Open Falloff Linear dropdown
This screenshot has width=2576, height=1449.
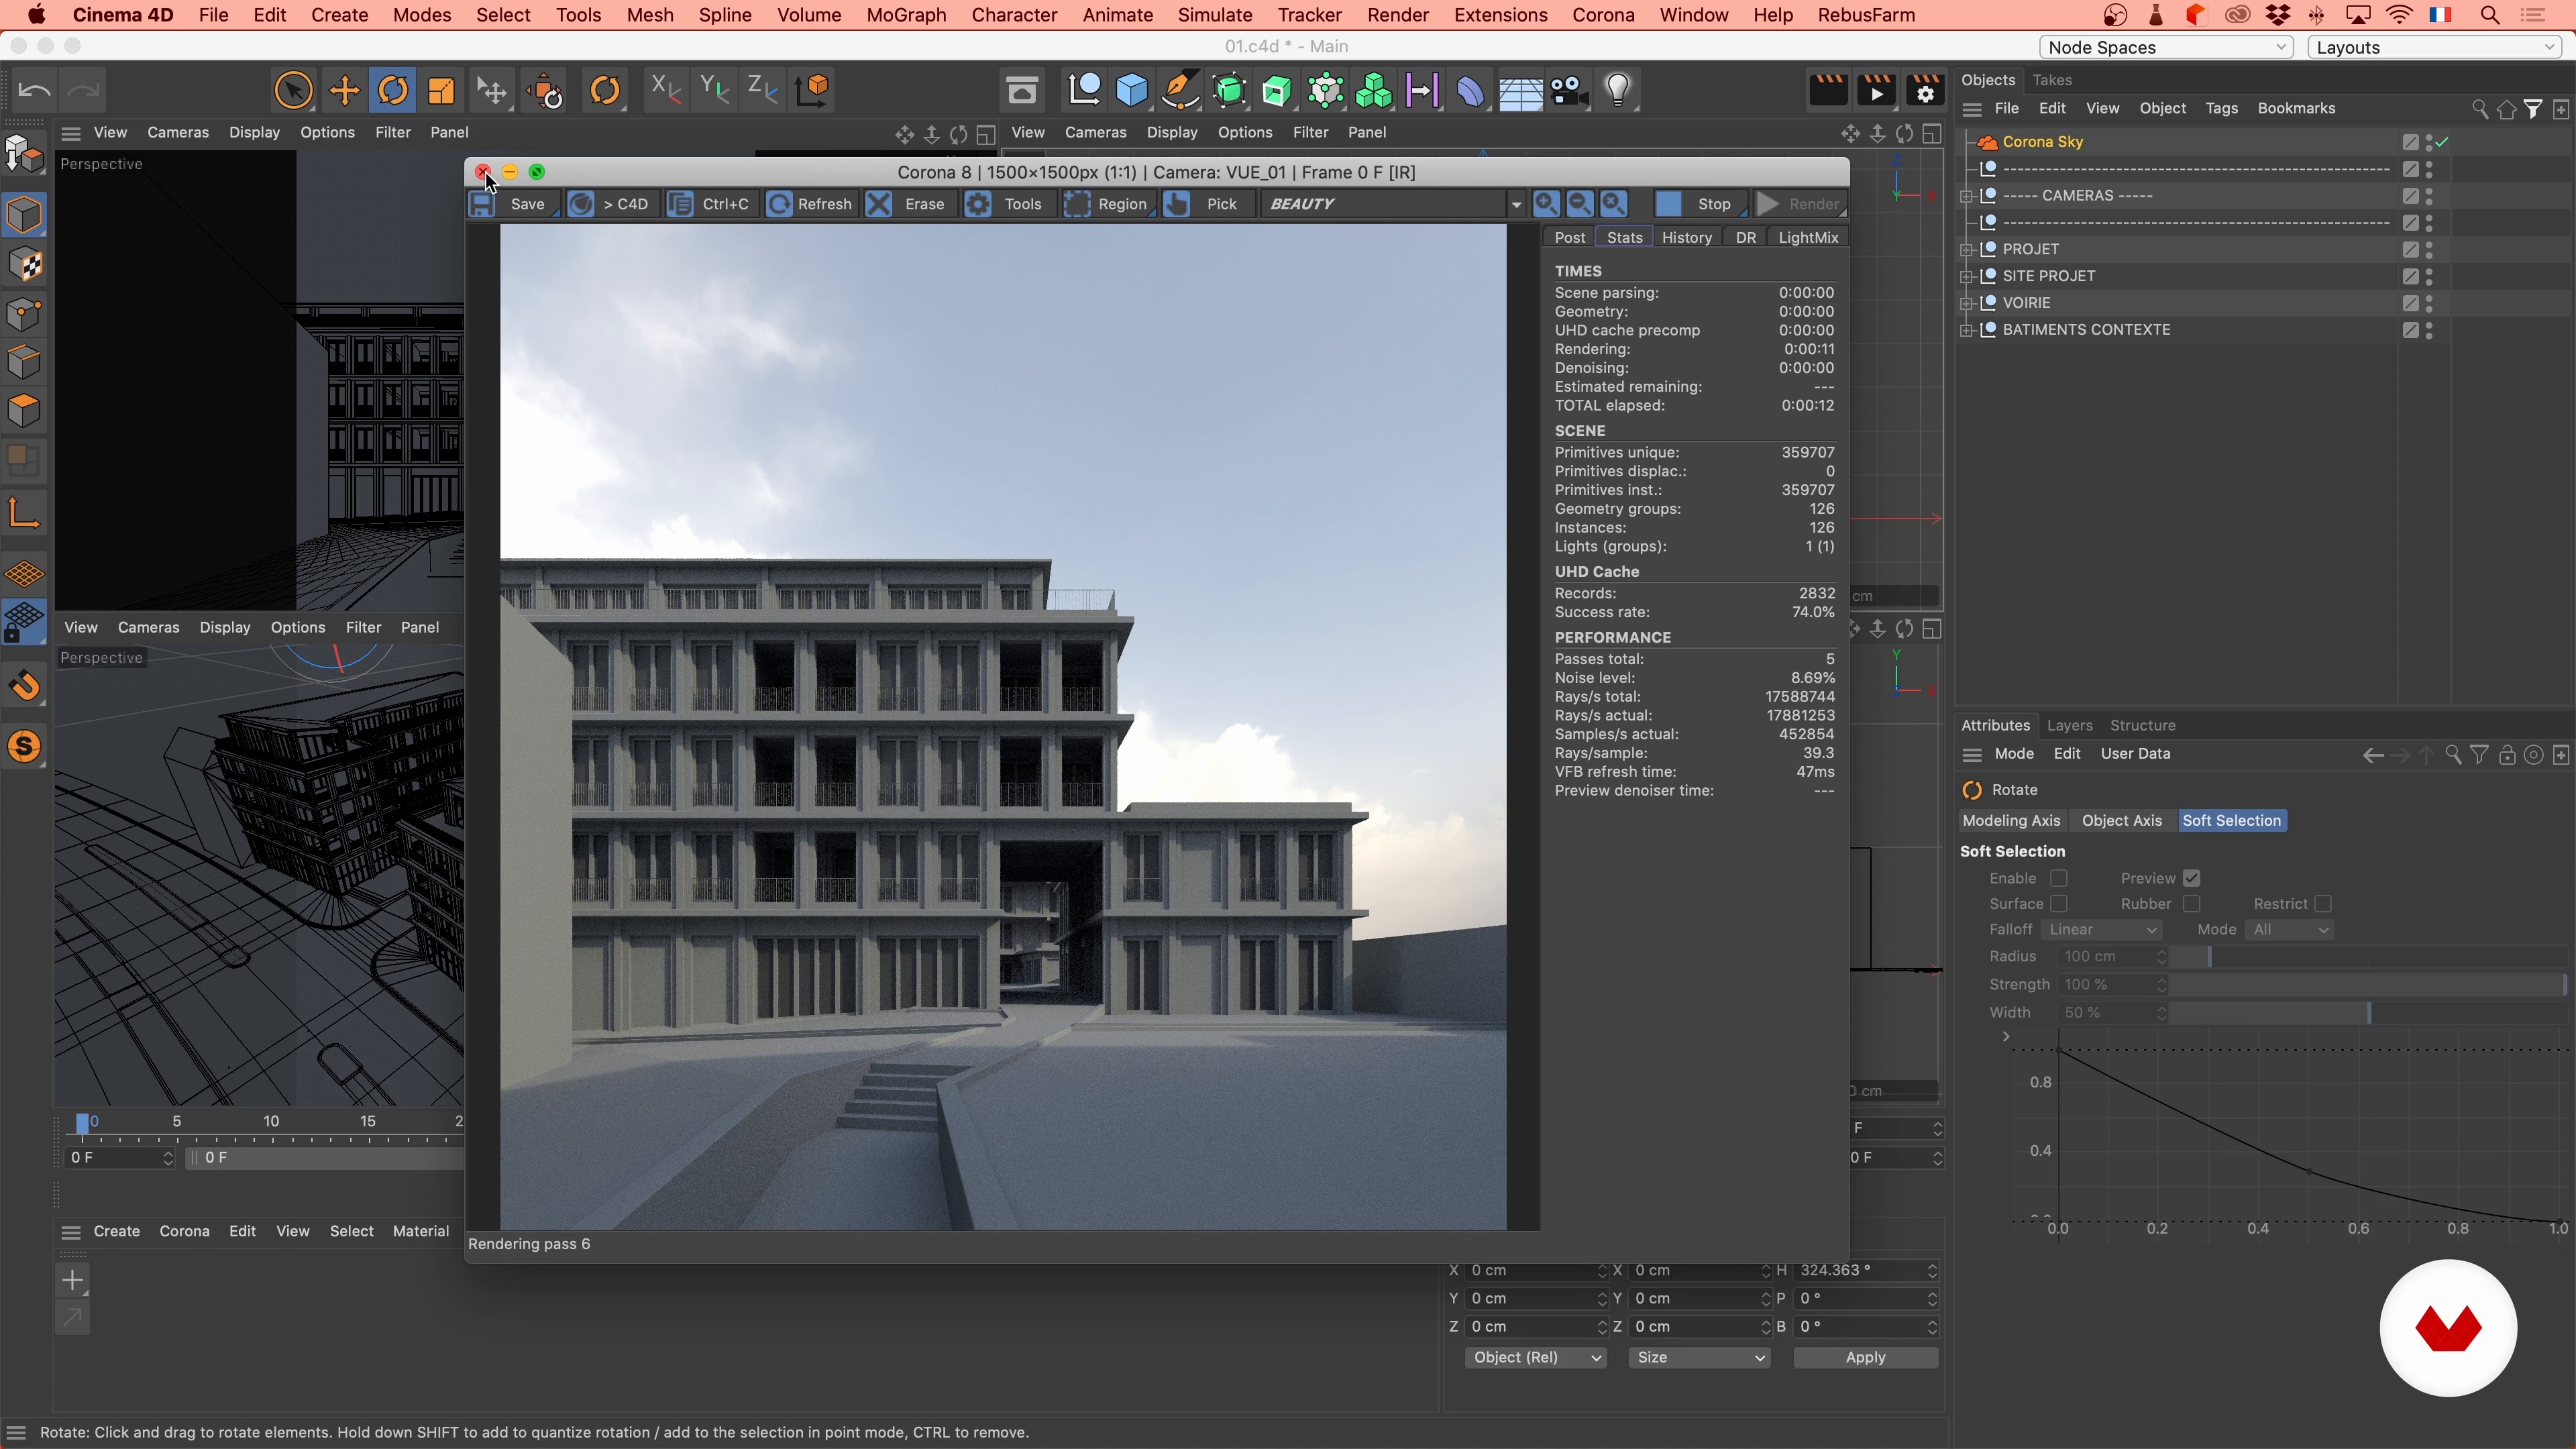(x=2101, y=930)
